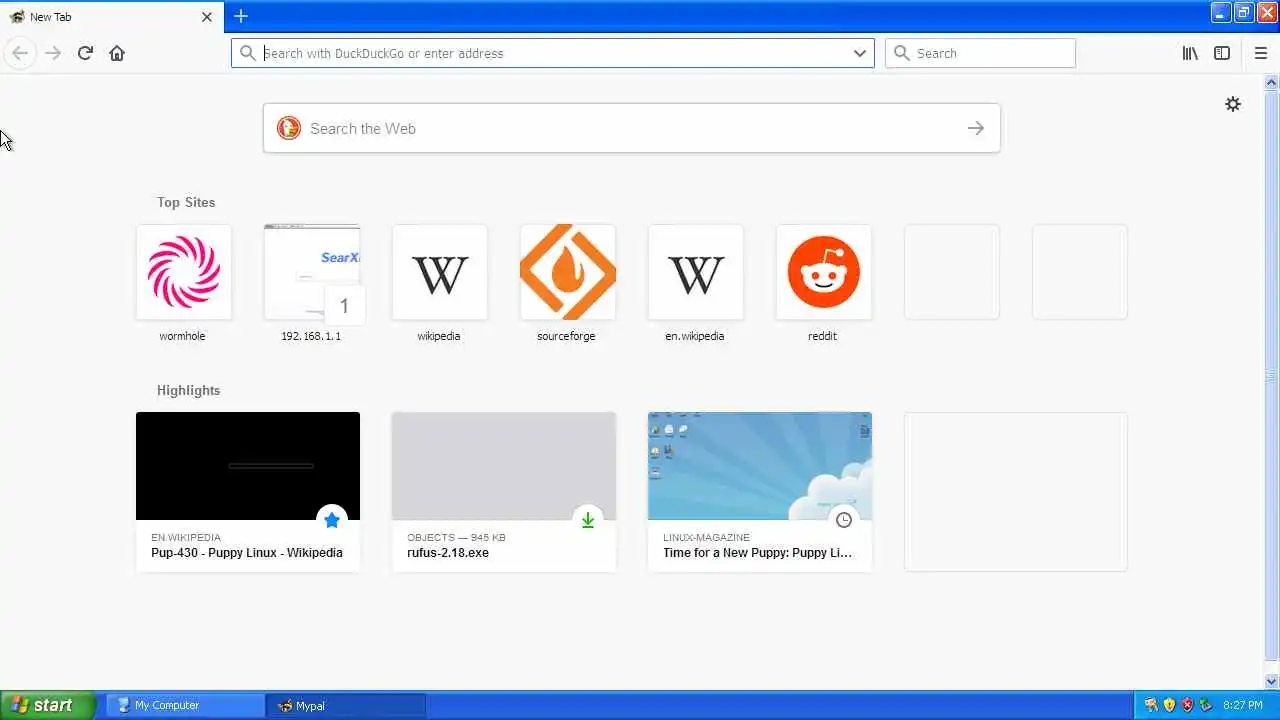The height and width of the screenshot is (720, 1280).
Task: Open the Windows start menu
Action: pos(47,705)
